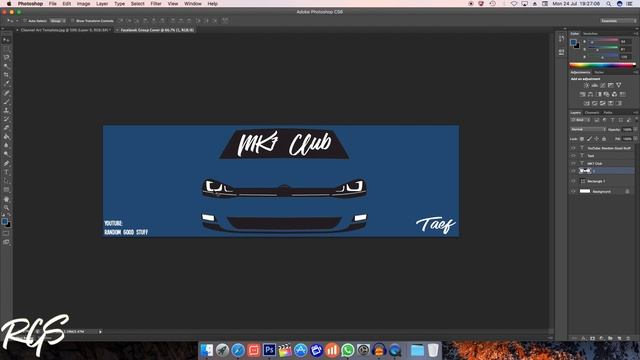This screenshot has height=360, width=640.
Task: Select the Rectangle shape tool
Action: [x=6, y=190]
